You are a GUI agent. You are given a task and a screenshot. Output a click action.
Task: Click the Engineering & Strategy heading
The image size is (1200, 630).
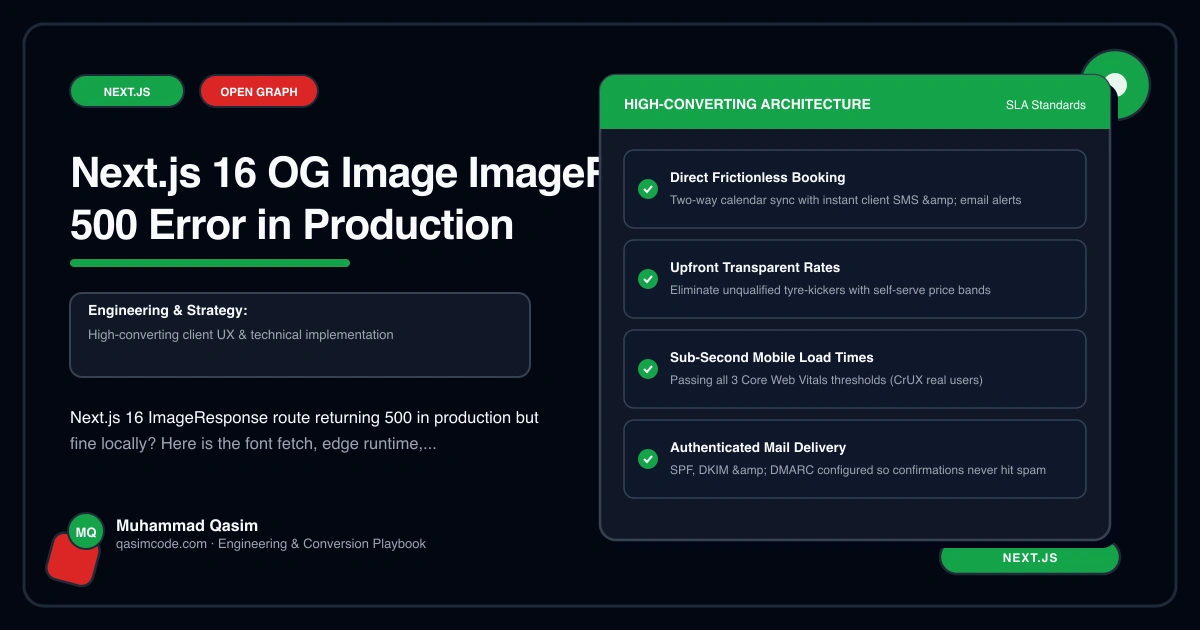pyautogui.click(x=167, y=311)
